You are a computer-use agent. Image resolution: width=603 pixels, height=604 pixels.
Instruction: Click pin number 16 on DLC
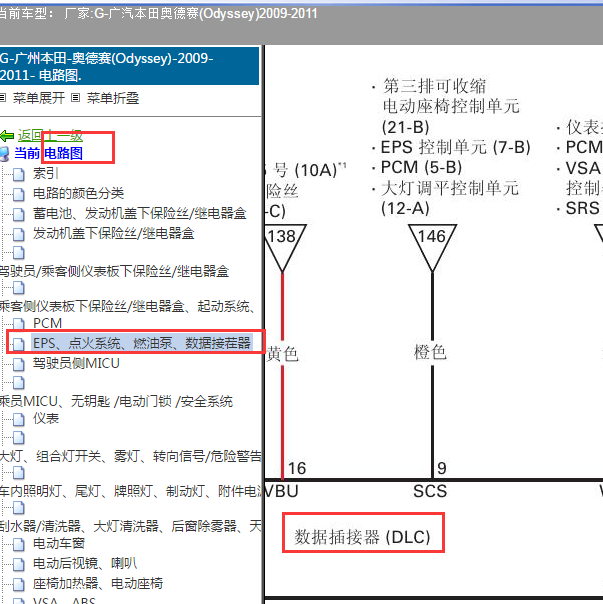[x=297, y=468]
